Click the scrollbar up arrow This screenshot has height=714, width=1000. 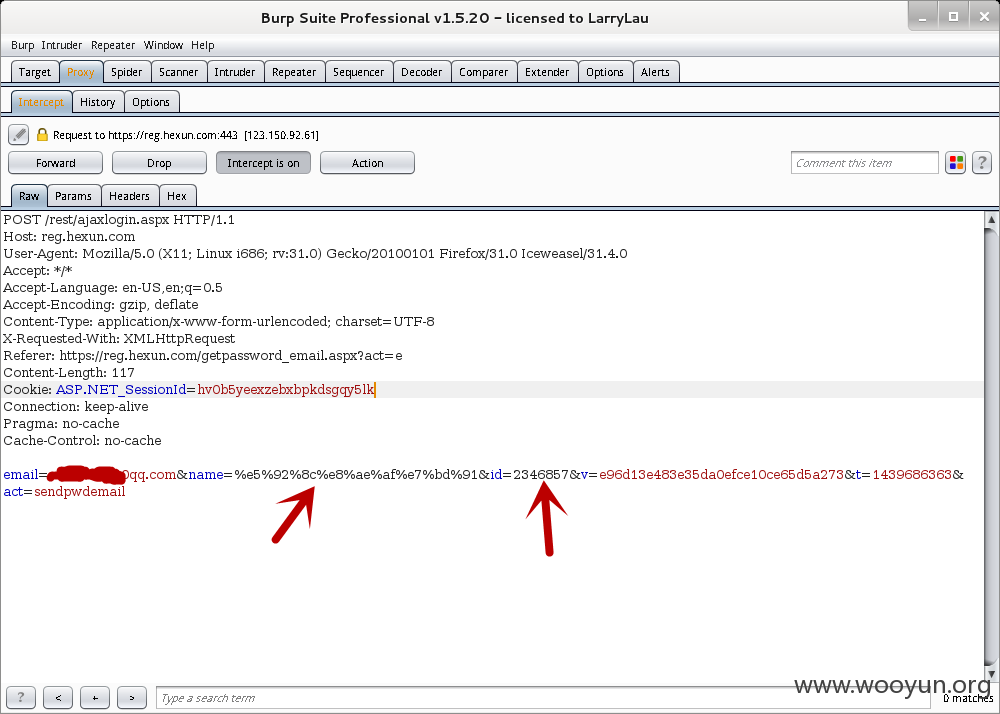click(991, 220)
